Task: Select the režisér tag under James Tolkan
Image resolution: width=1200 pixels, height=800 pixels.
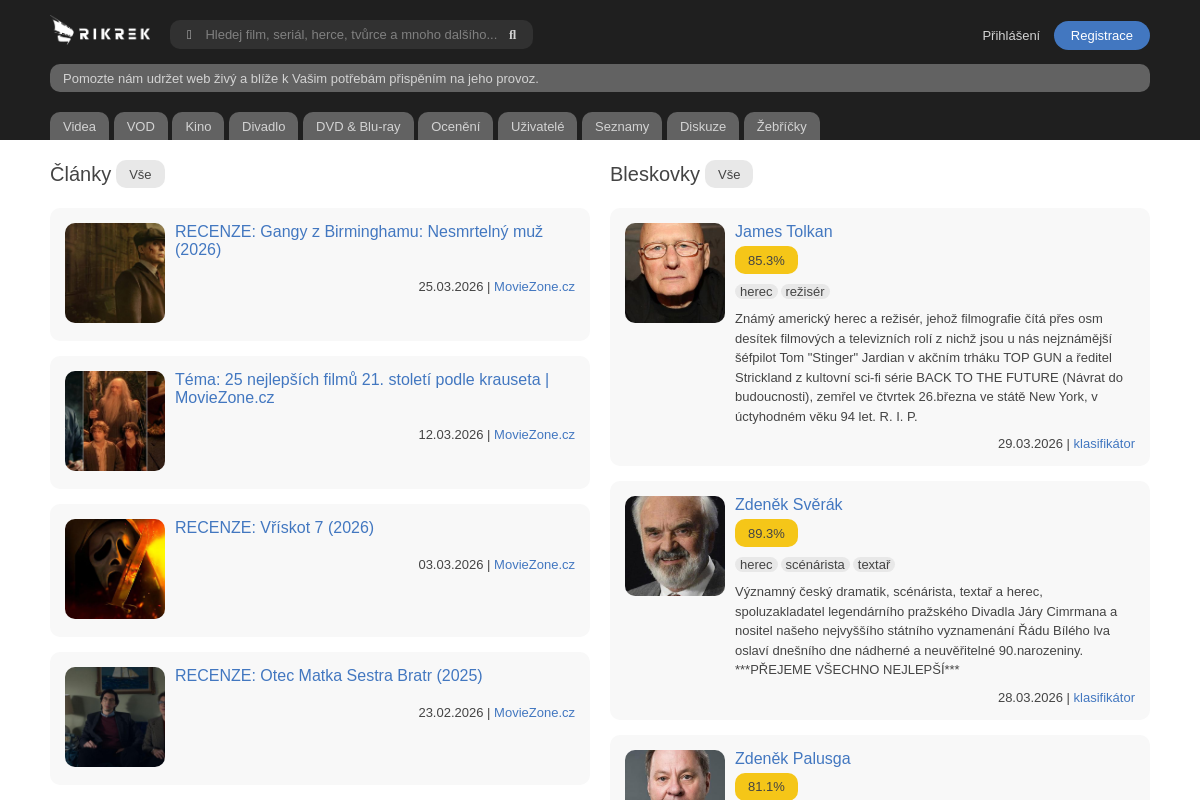Action: coord(804,291)
